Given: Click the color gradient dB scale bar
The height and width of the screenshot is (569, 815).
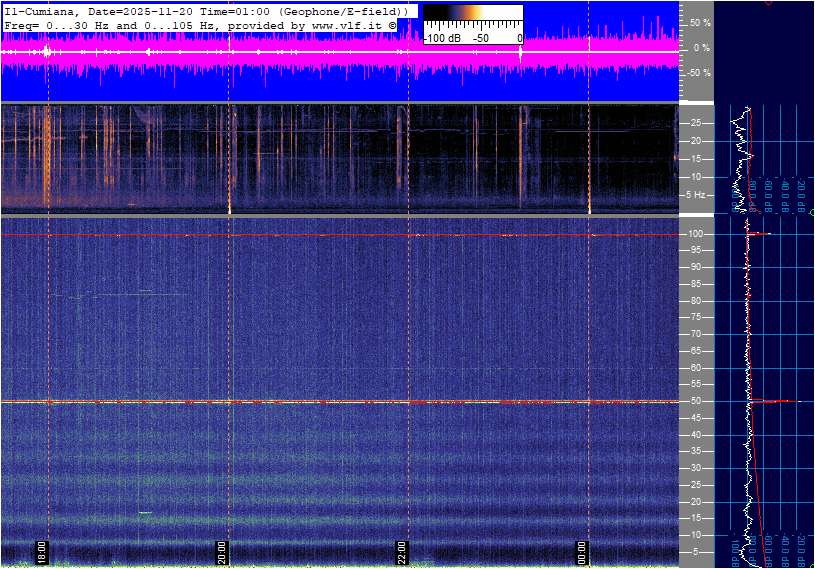Looking at the screenshot, I should point(472,13).
